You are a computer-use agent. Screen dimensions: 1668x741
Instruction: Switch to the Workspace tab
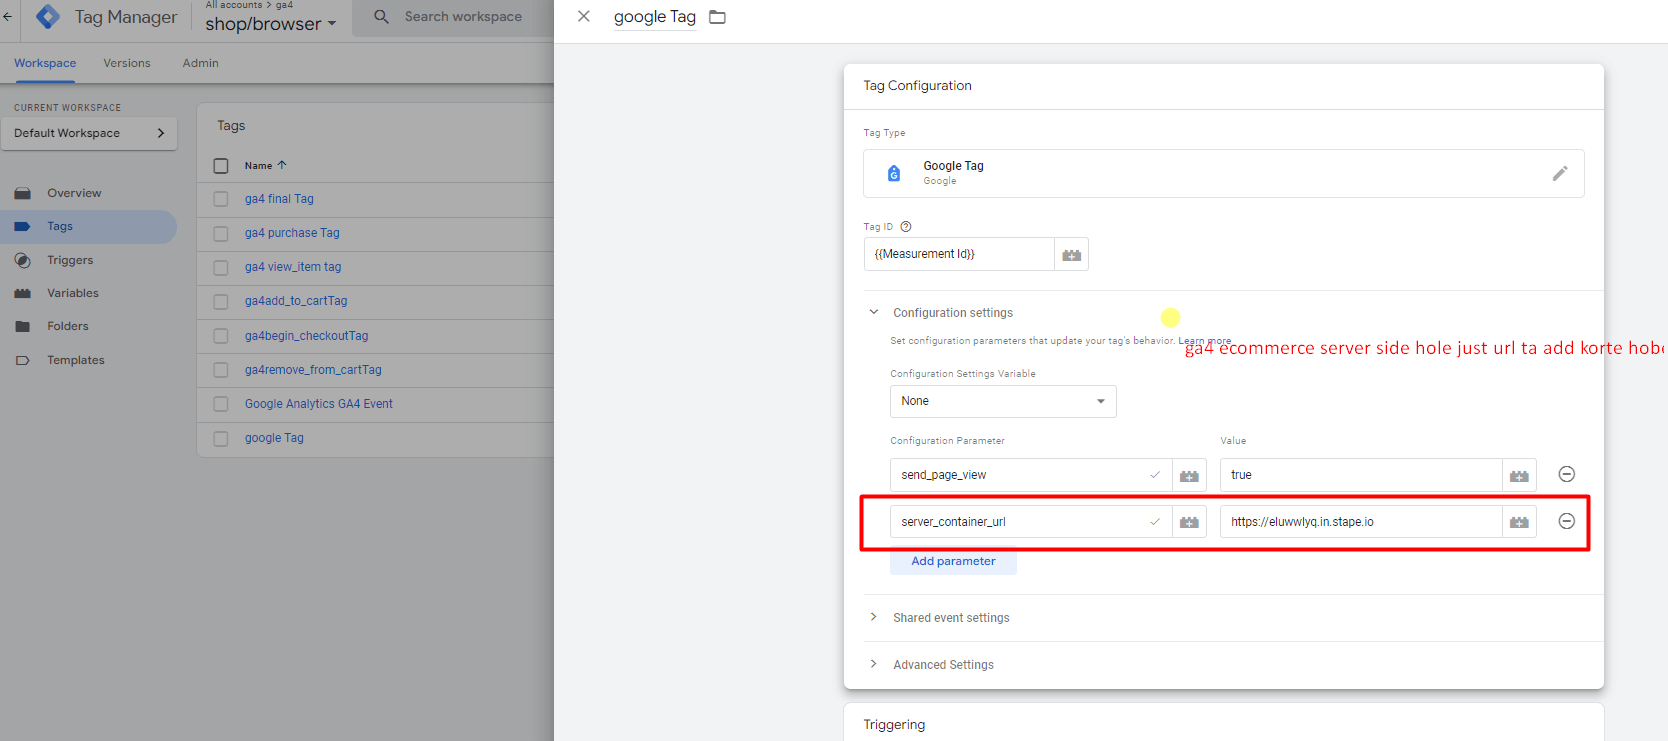pyautogui.click(x=45, y=63)
